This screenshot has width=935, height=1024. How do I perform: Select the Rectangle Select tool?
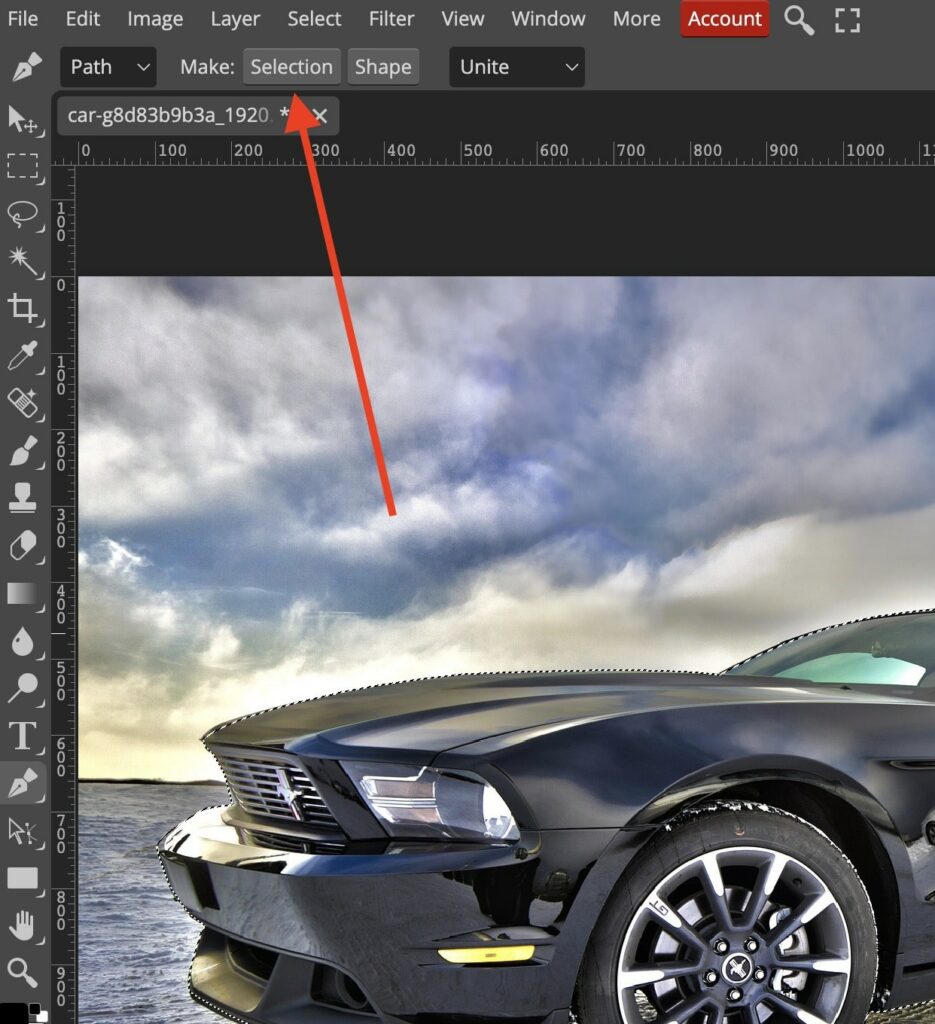coord(23,166)
